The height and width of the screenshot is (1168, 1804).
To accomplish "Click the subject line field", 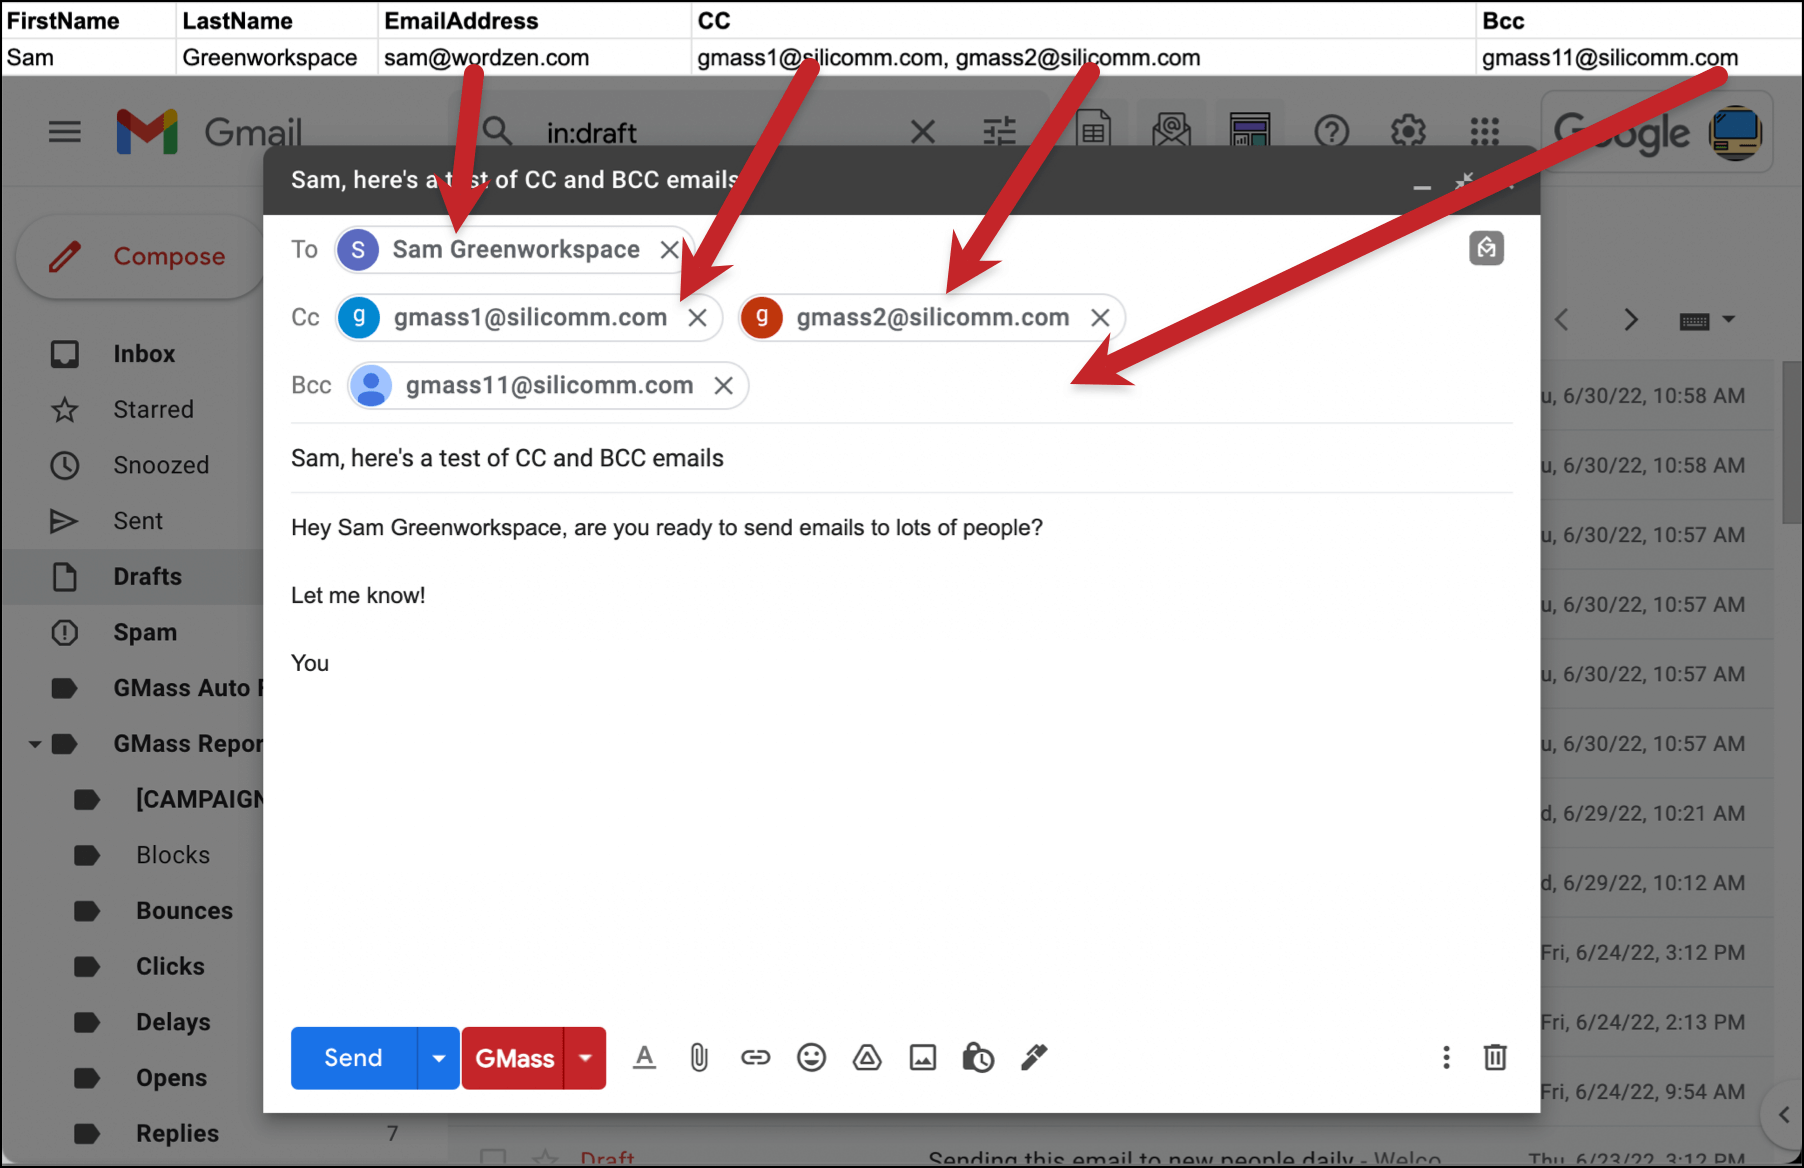I will tap(901, 458).
